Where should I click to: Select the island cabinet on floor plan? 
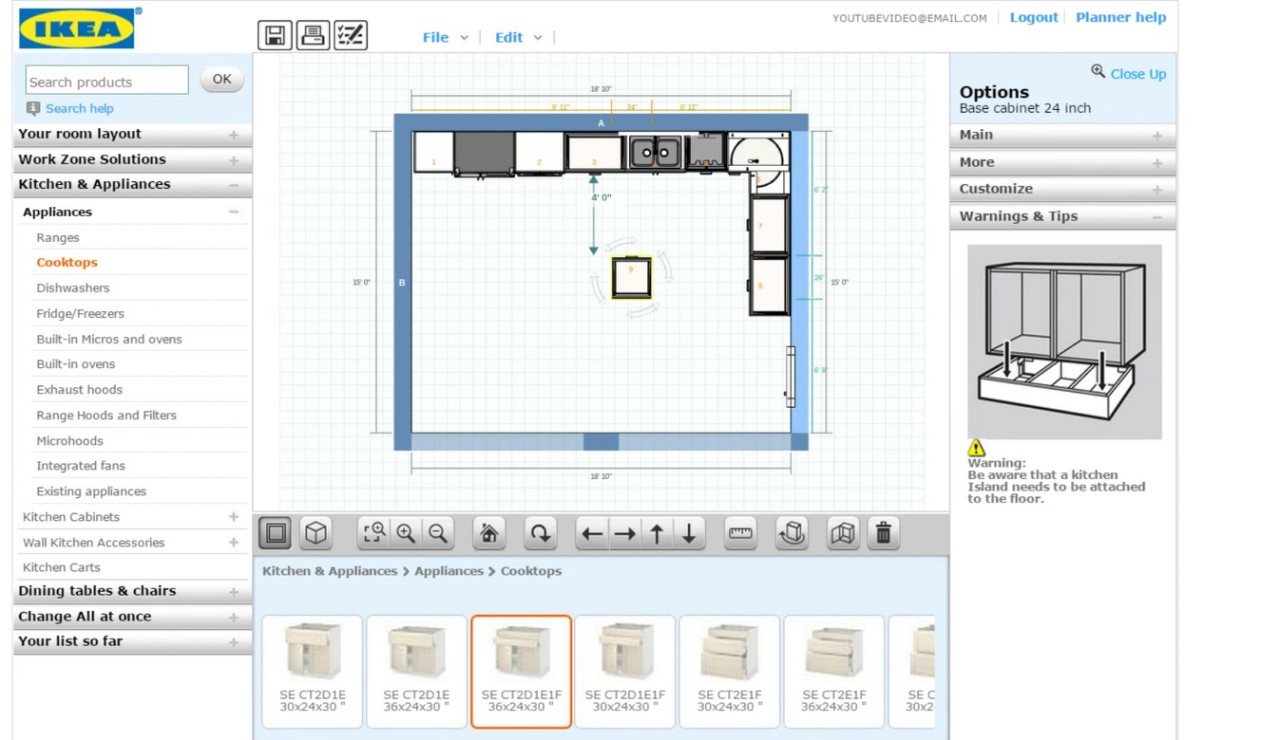click(x=631, y=277)
